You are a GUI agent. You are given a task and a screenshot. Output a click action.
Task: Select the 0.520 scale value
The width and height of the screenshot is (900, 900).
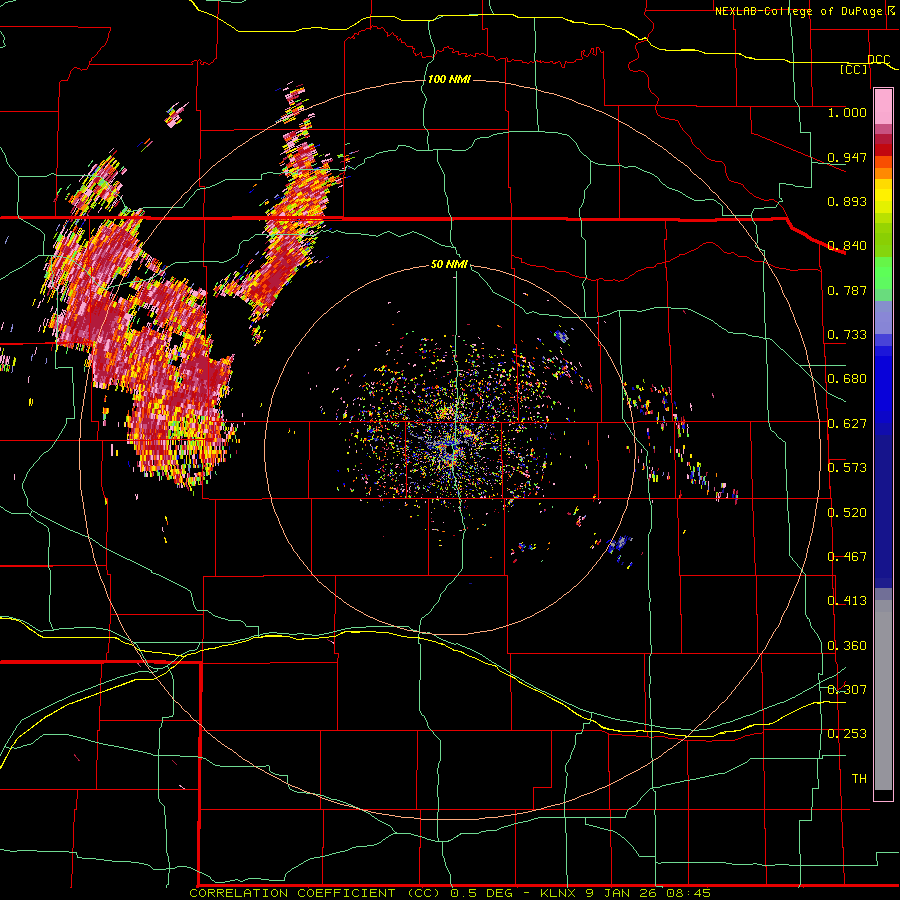point(847,513)
